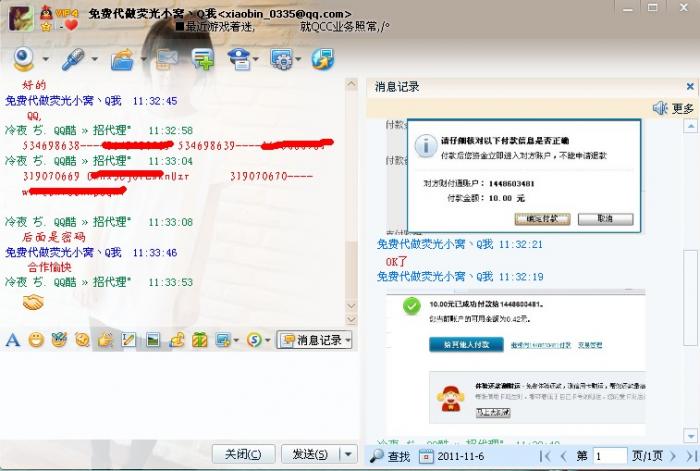This screenshot has height=471, width=700.
Task: Expand screenshot options arrow
Action: [236, 341]
